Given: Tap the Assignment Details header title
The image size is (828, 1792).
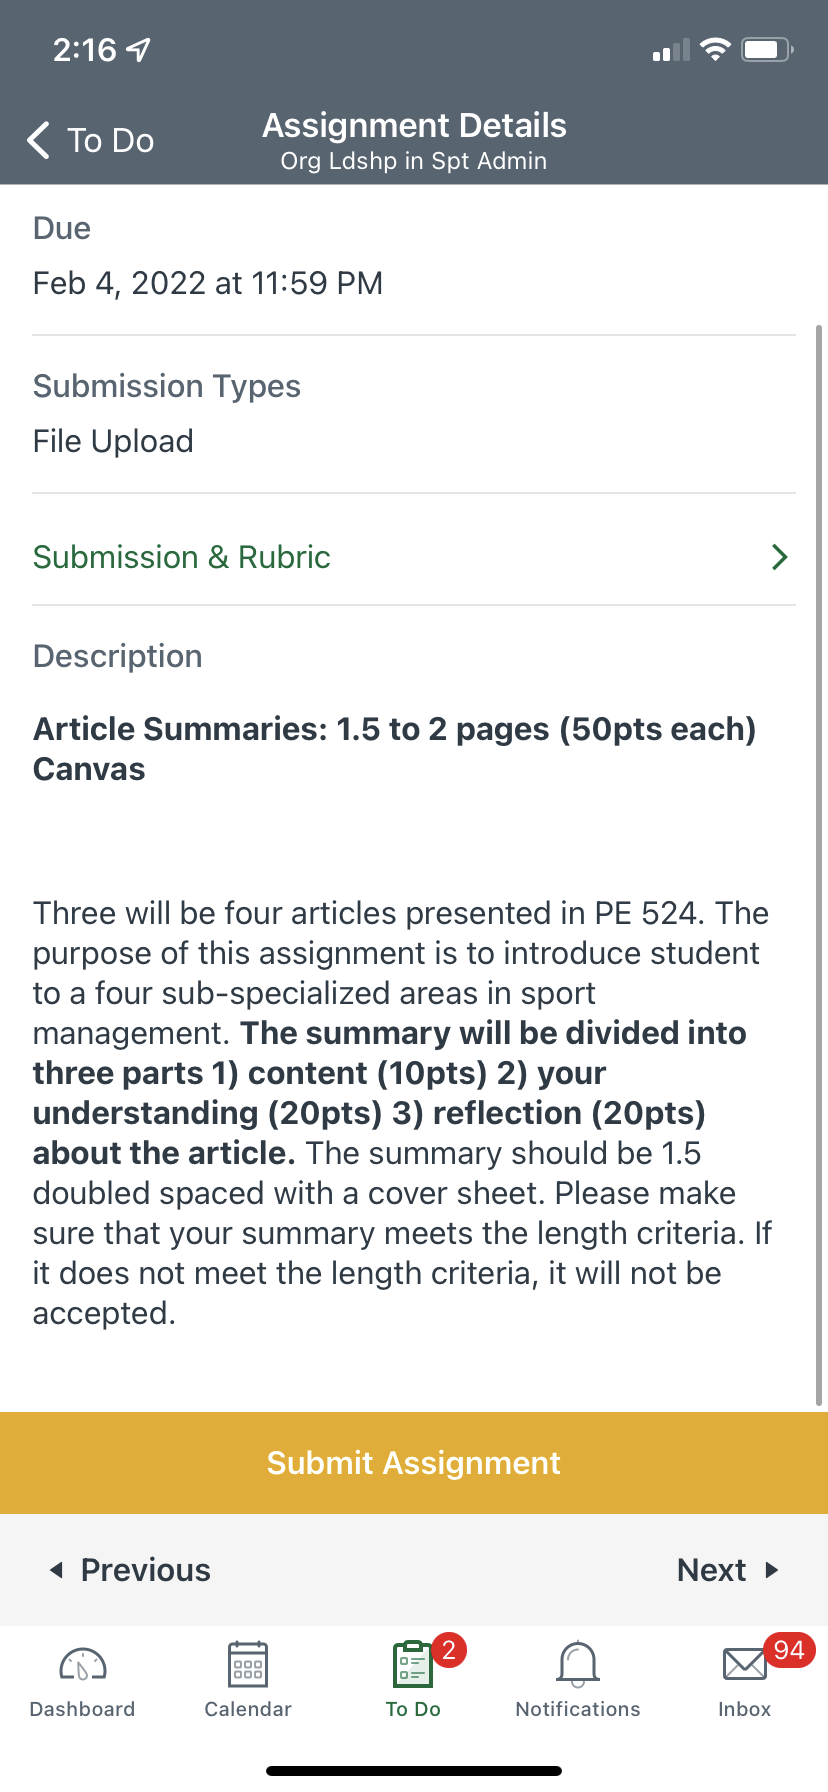Looking at the screenshot, I should [414, 126].
